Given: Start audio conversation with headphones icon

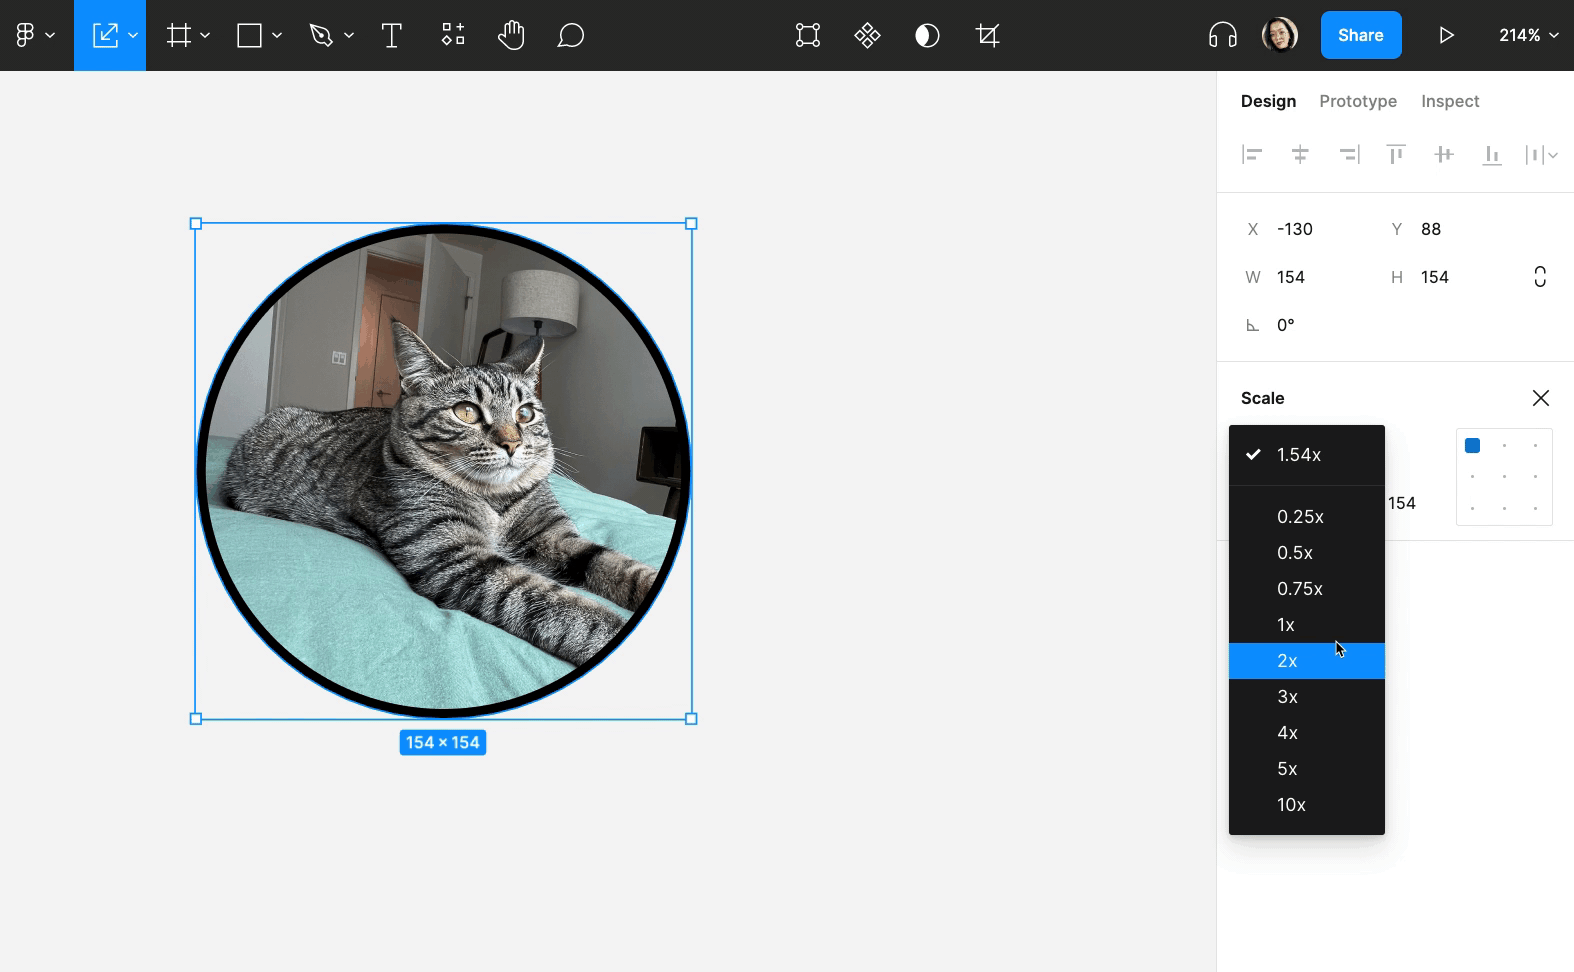Looking at the screenshot, I should click(1222, 36).
